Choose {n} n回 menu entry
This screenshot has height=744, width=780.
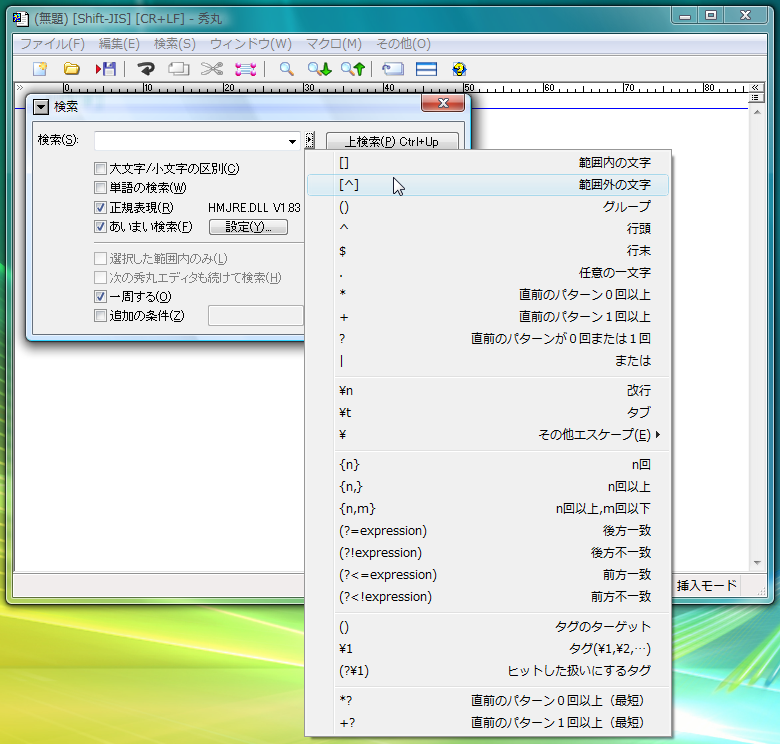[488, 465]
